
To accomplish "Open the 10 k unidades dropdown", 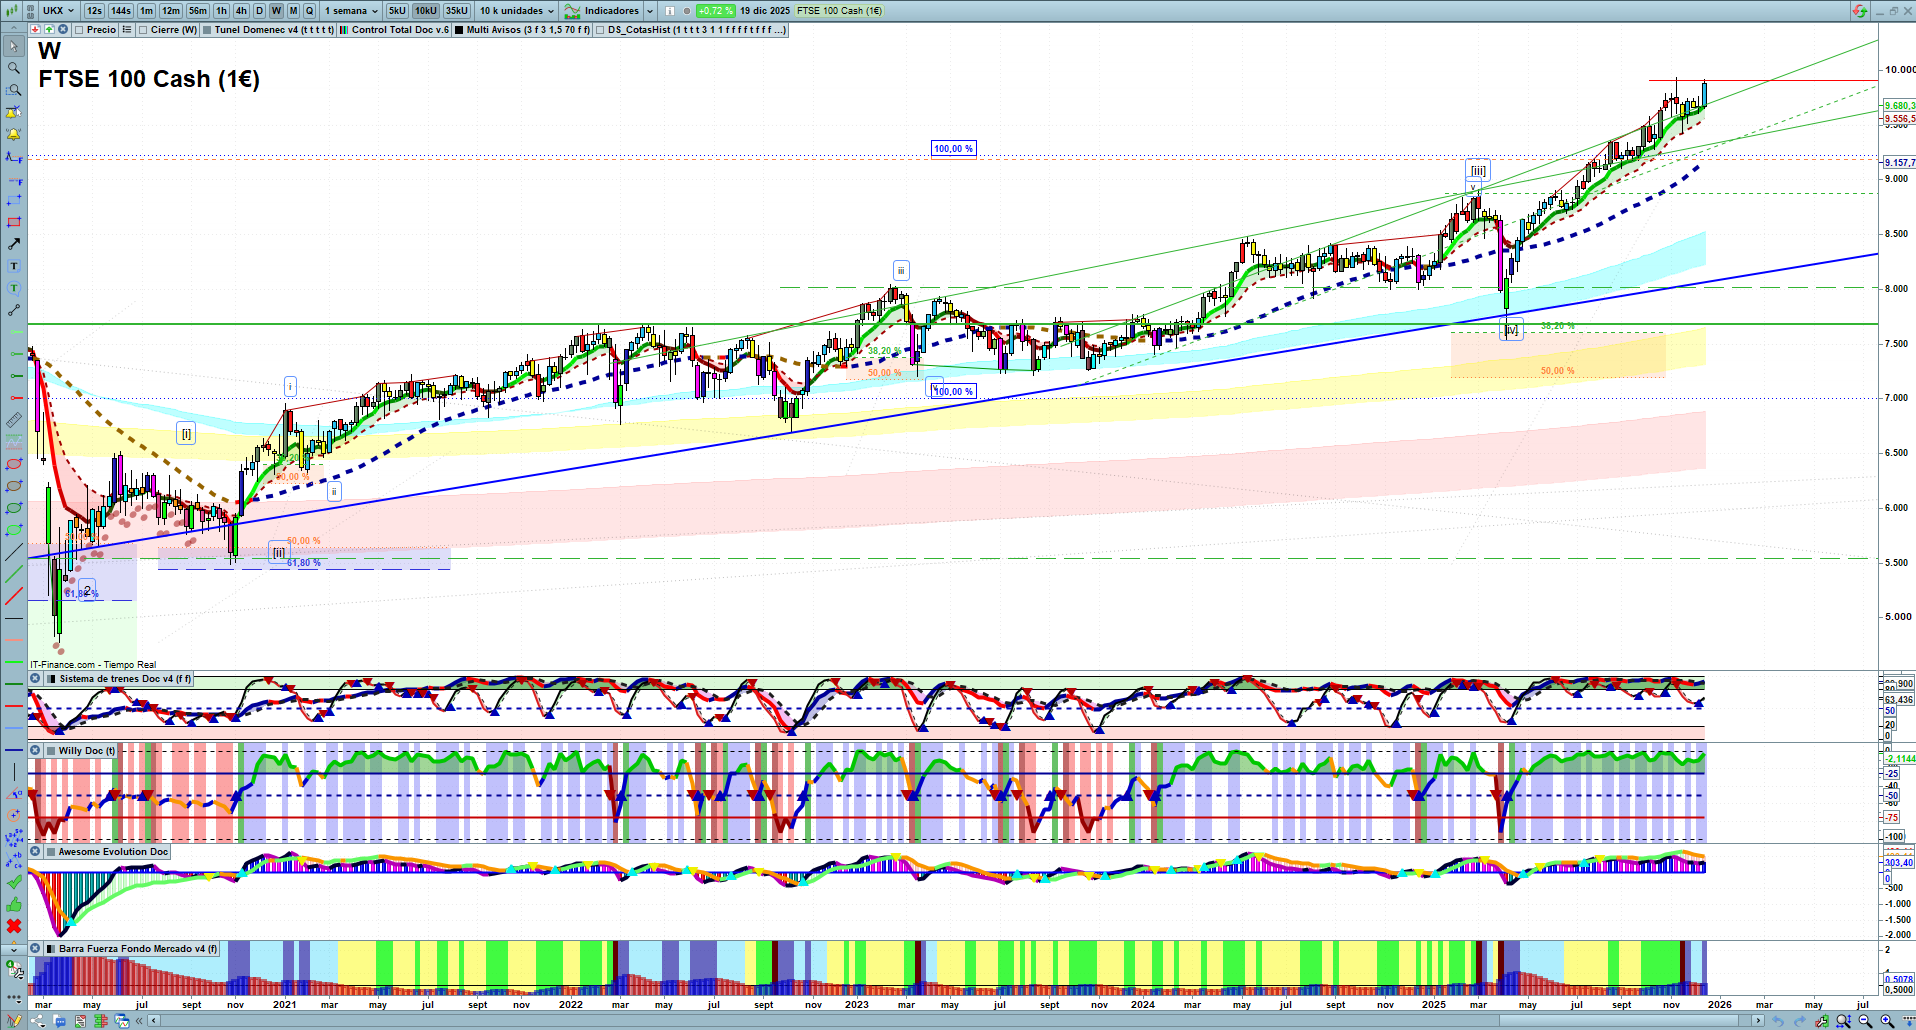I will point(516,11).
